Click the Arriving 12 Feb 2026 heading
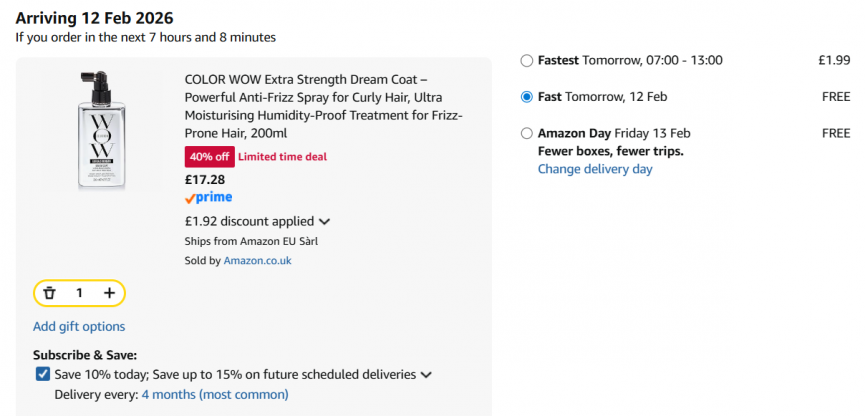 coord(94,18)
